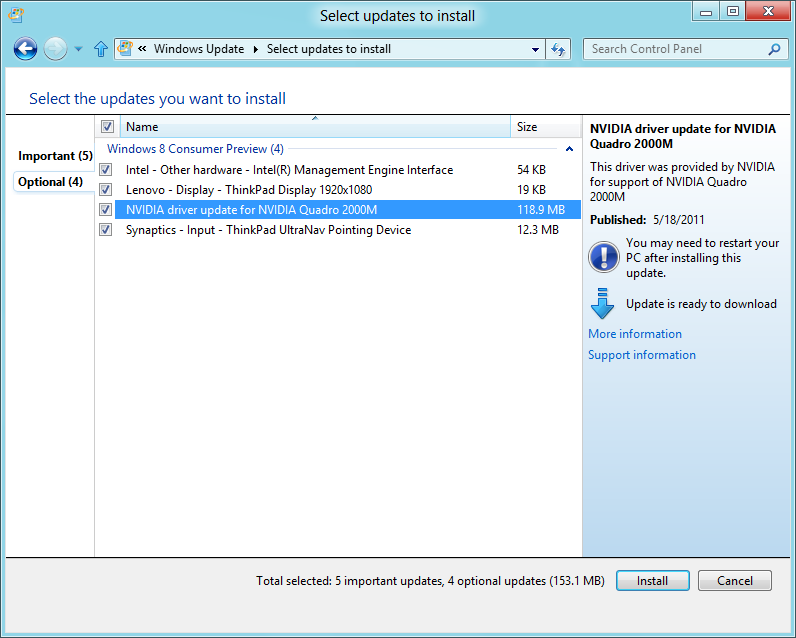
Task: Toggle the select-all checkbox in header
Action: click(x=107, y=126)
